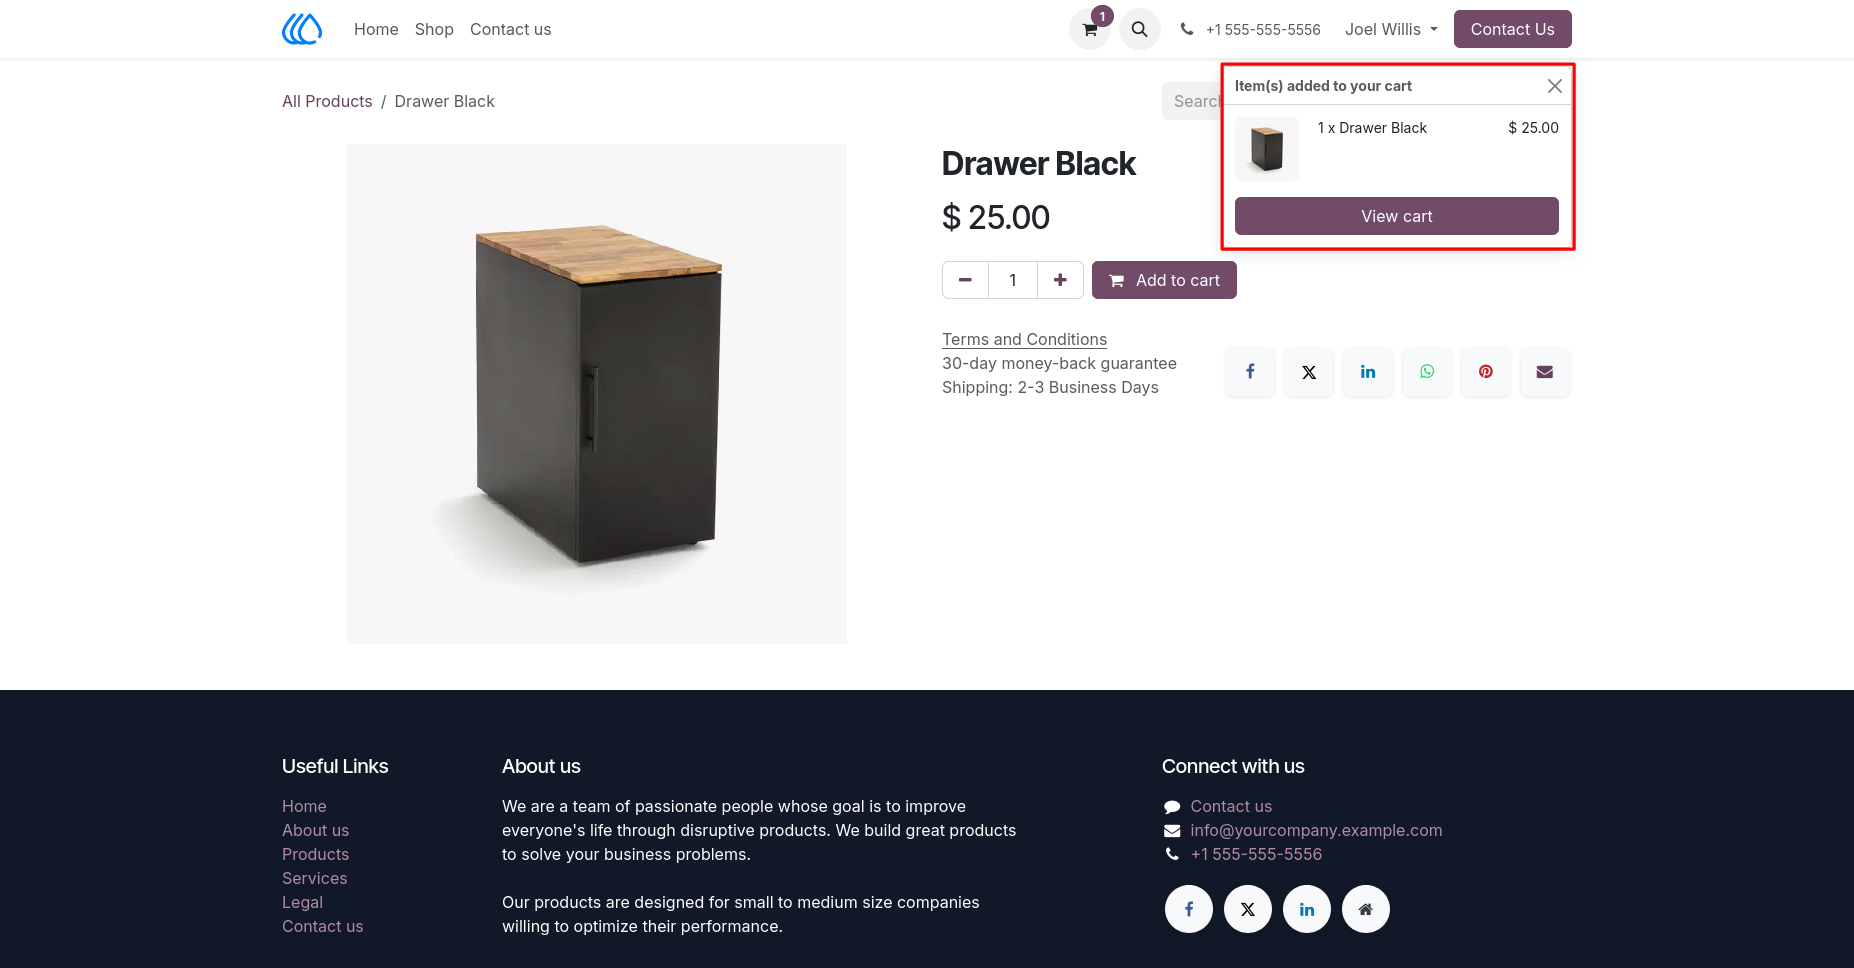Expand the Joel Willis user dropdown
The image size is (1854, 968).
[x=1391, y=29]
